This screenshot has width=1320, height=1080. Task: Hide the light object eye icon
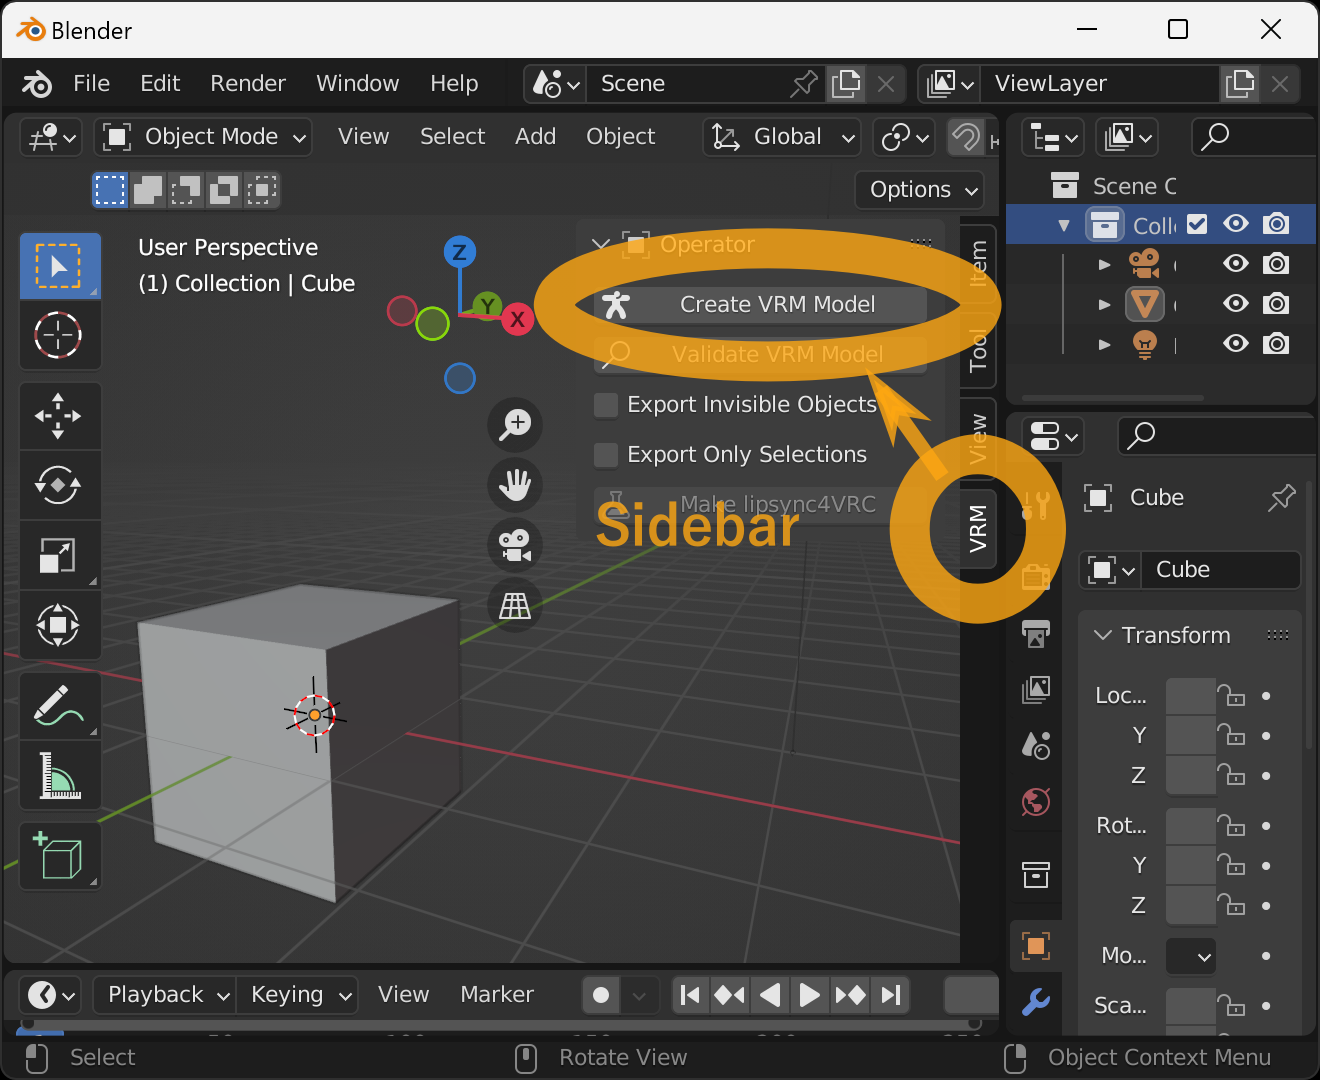tap(1236, 344)
